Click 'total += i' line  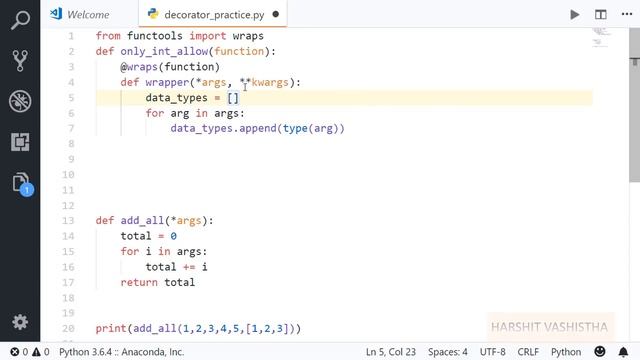coord(176,267)
